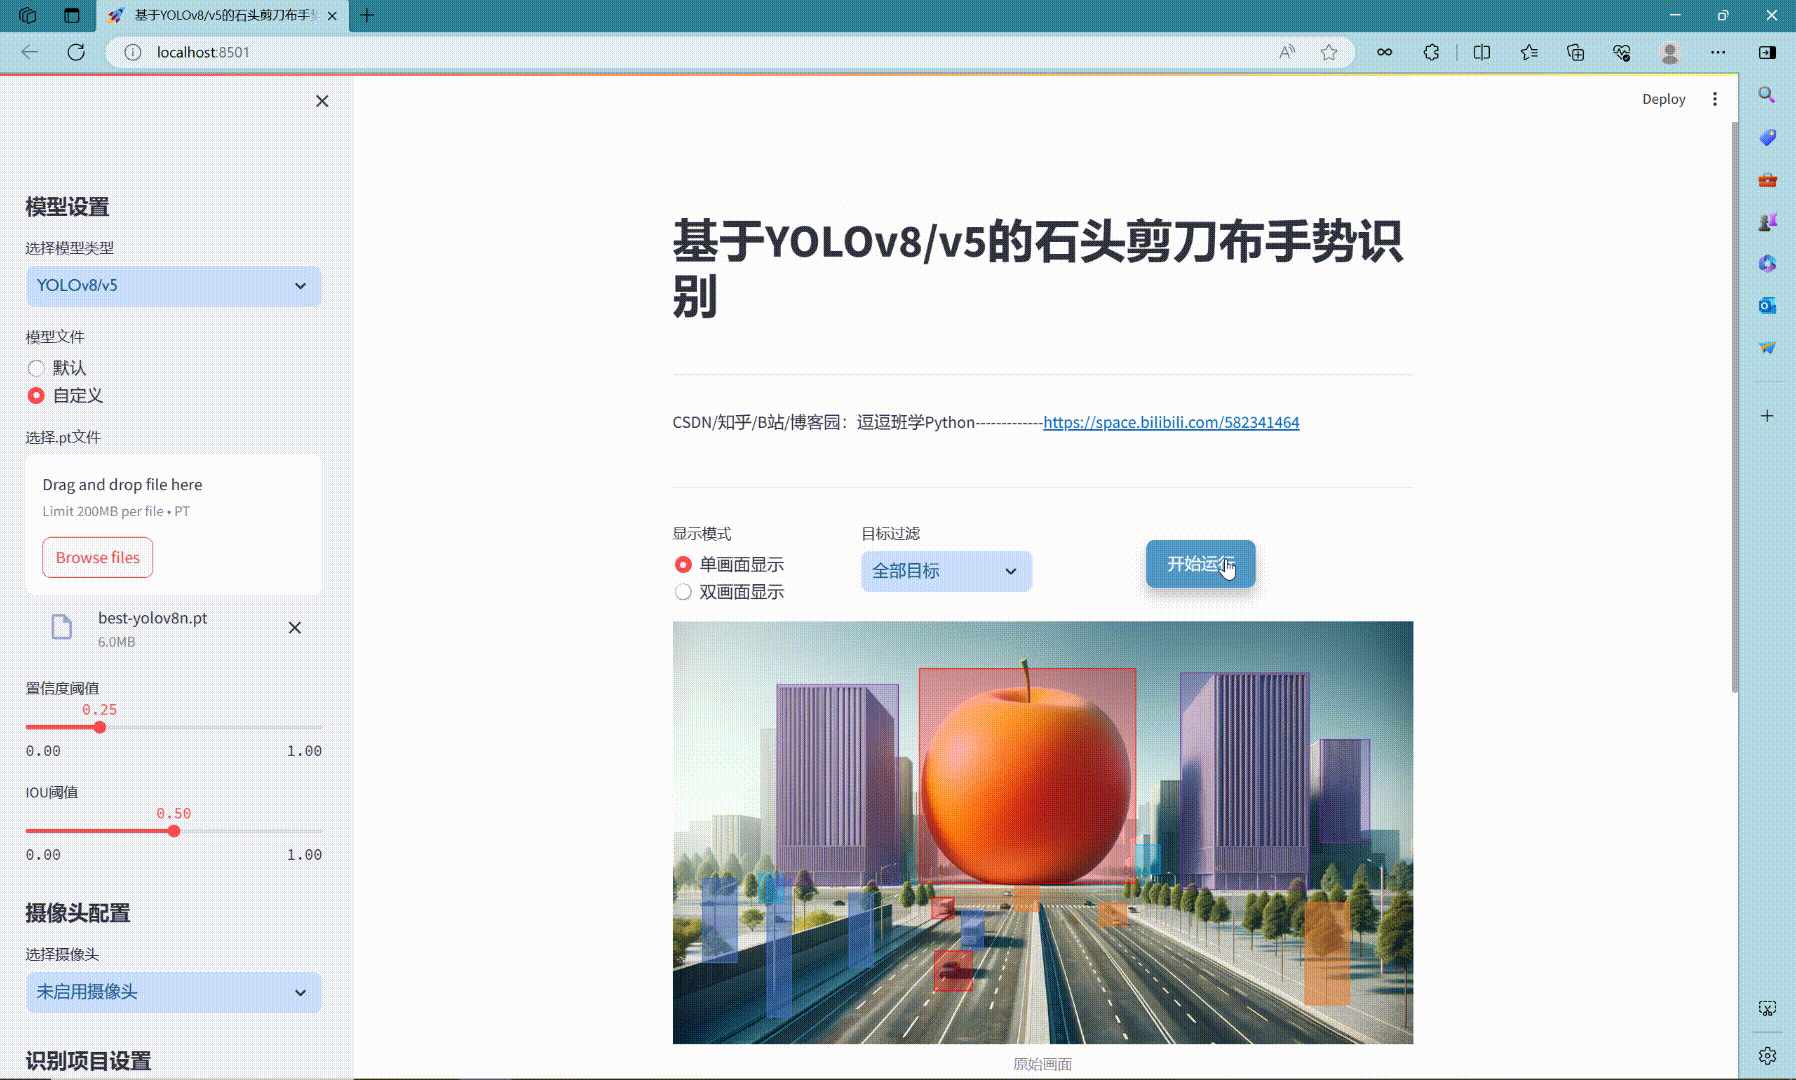Expand the YOLOv8/v5 model type dropdown

tap(173, 286)
